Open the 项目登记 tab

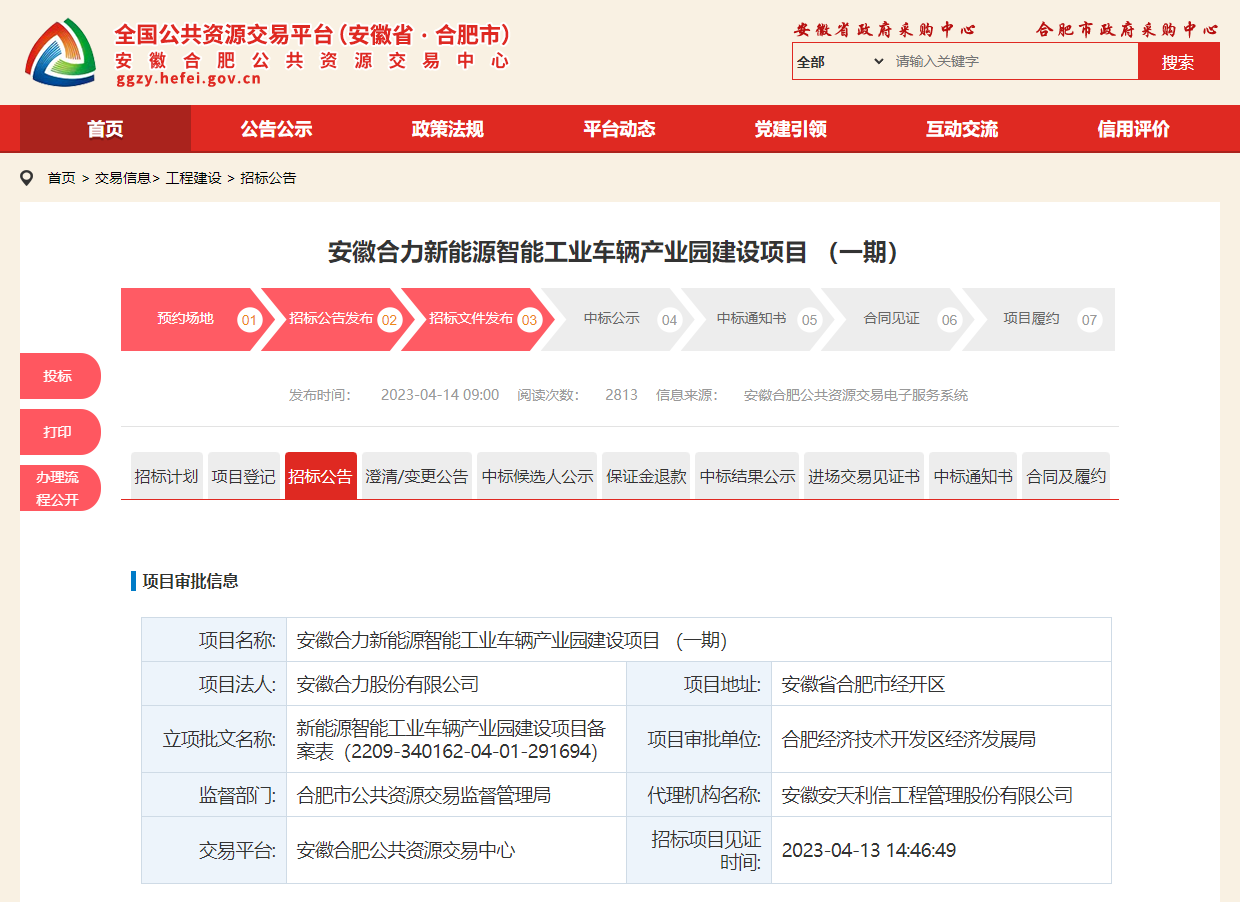[x=243, y=475]
